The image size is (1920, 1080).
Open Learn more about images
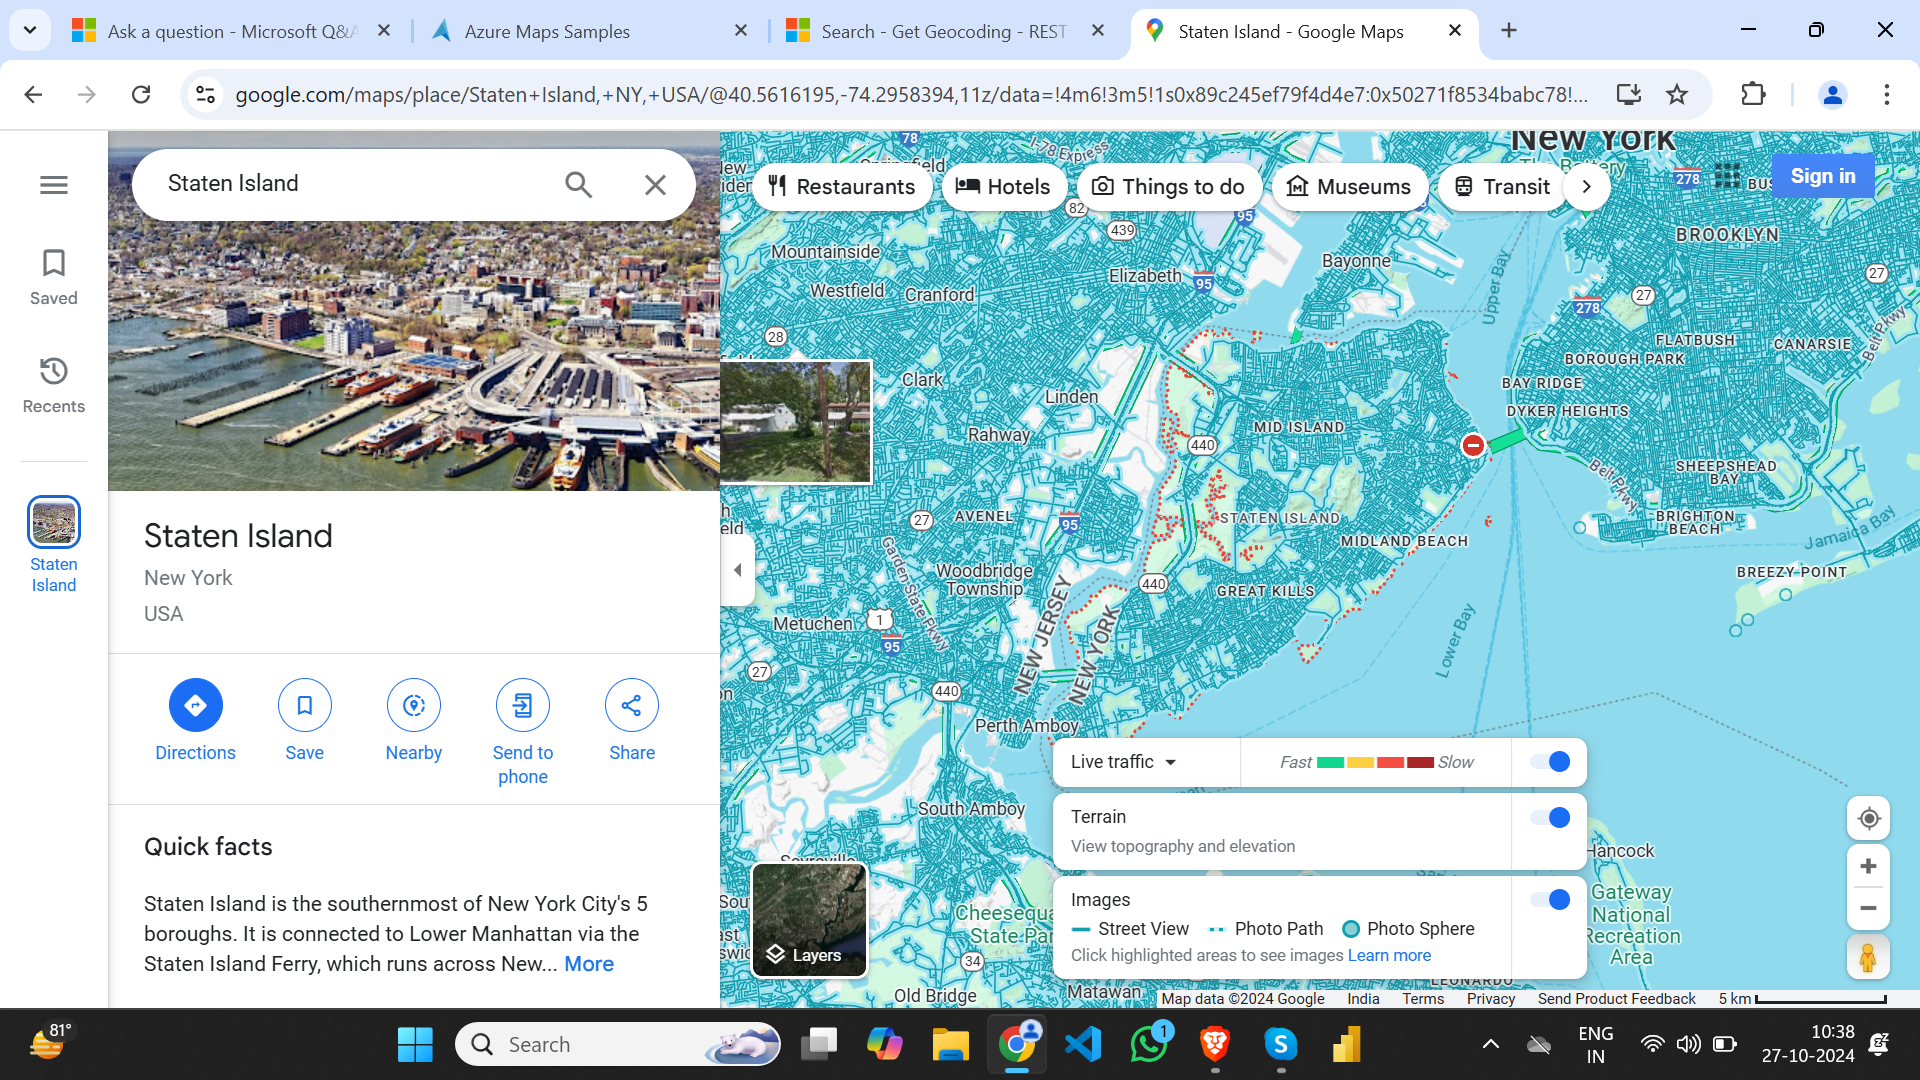click(x=1389, y=955)
